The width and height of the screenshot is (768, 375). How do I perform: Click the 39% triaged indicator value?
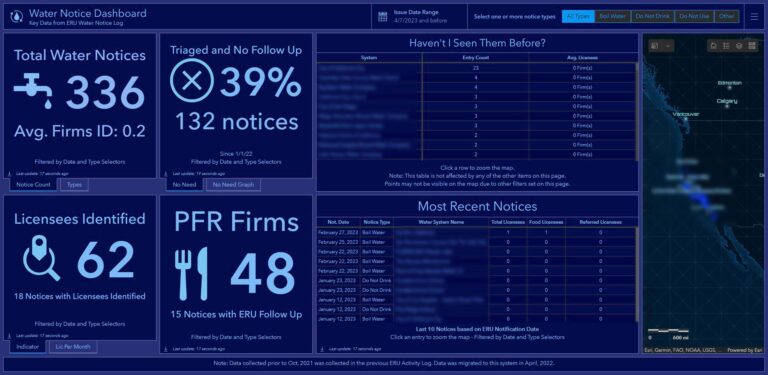(260, 81)
